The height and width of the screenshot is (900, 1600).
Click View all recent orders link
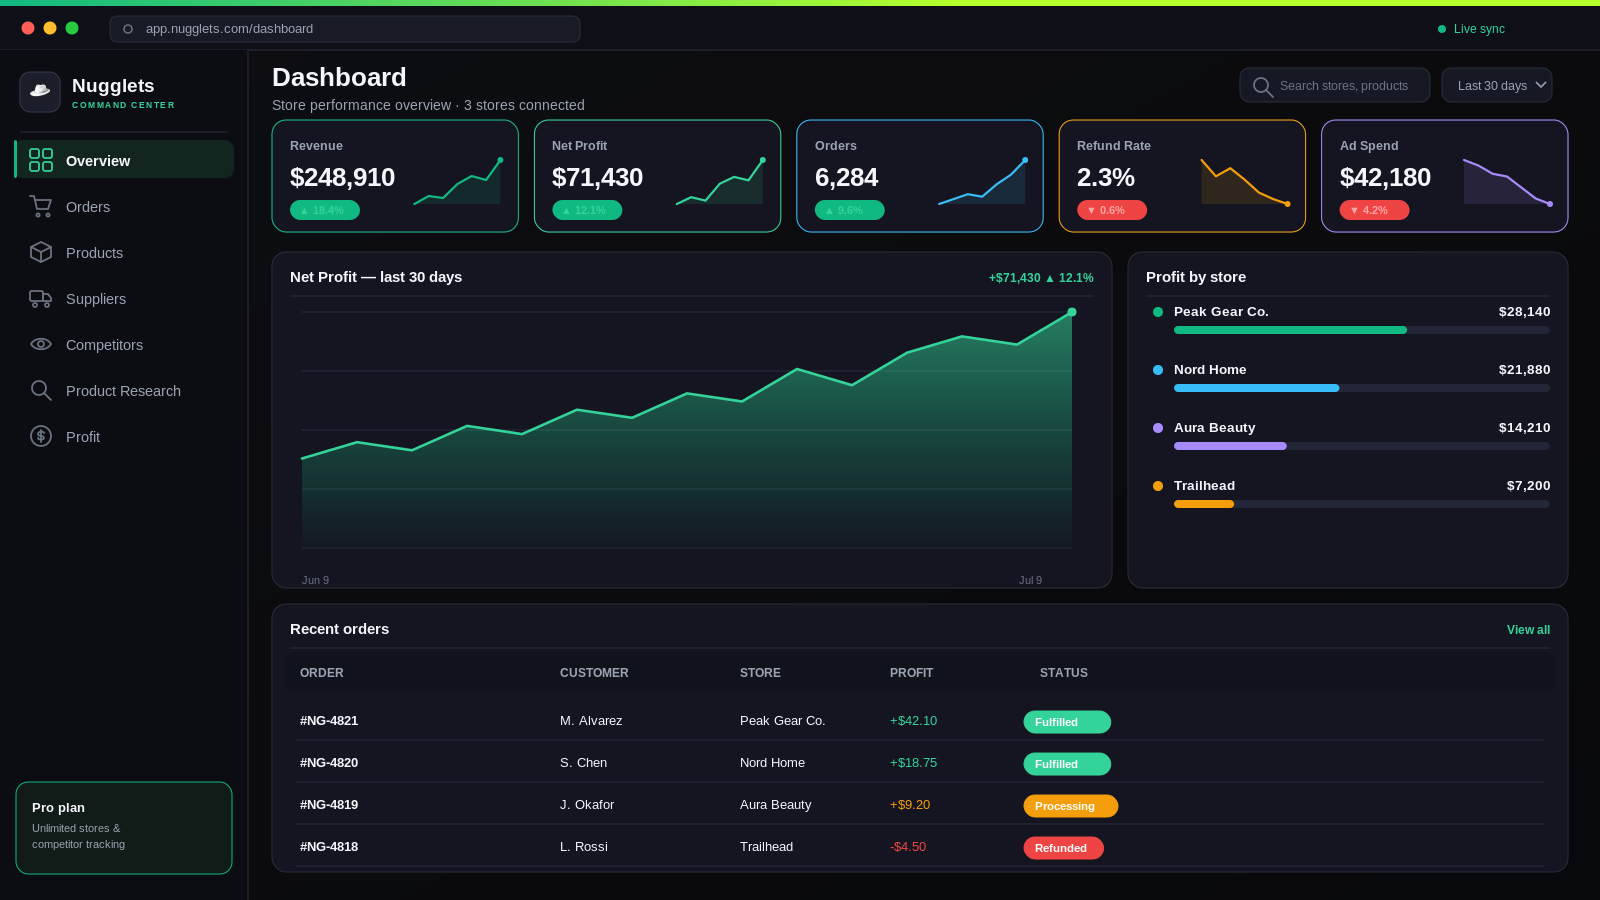click(x=1528, y=630)
